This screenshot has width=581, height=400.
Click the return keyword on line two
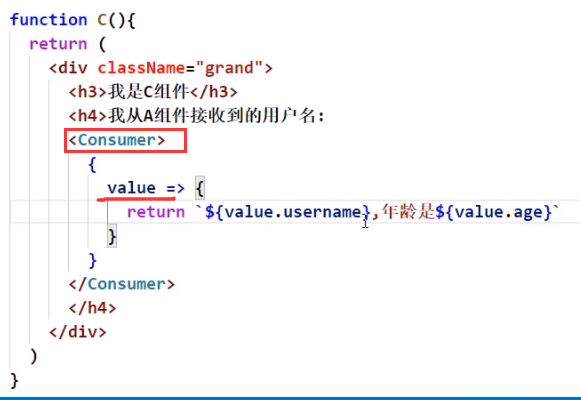pos(59,44)
